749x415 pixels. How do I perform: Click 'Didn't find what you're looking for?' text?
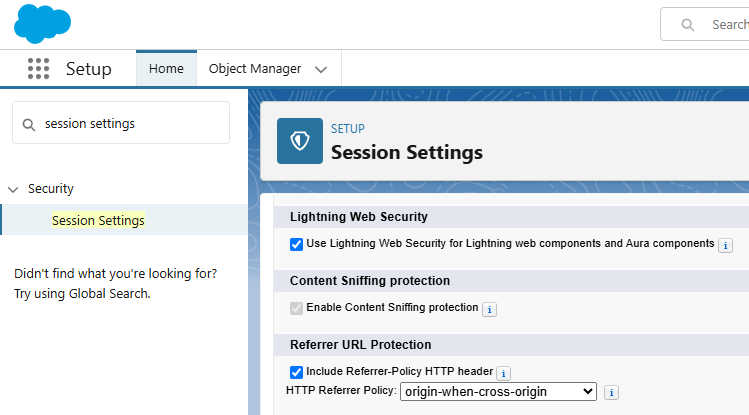[x=116, y=274]
